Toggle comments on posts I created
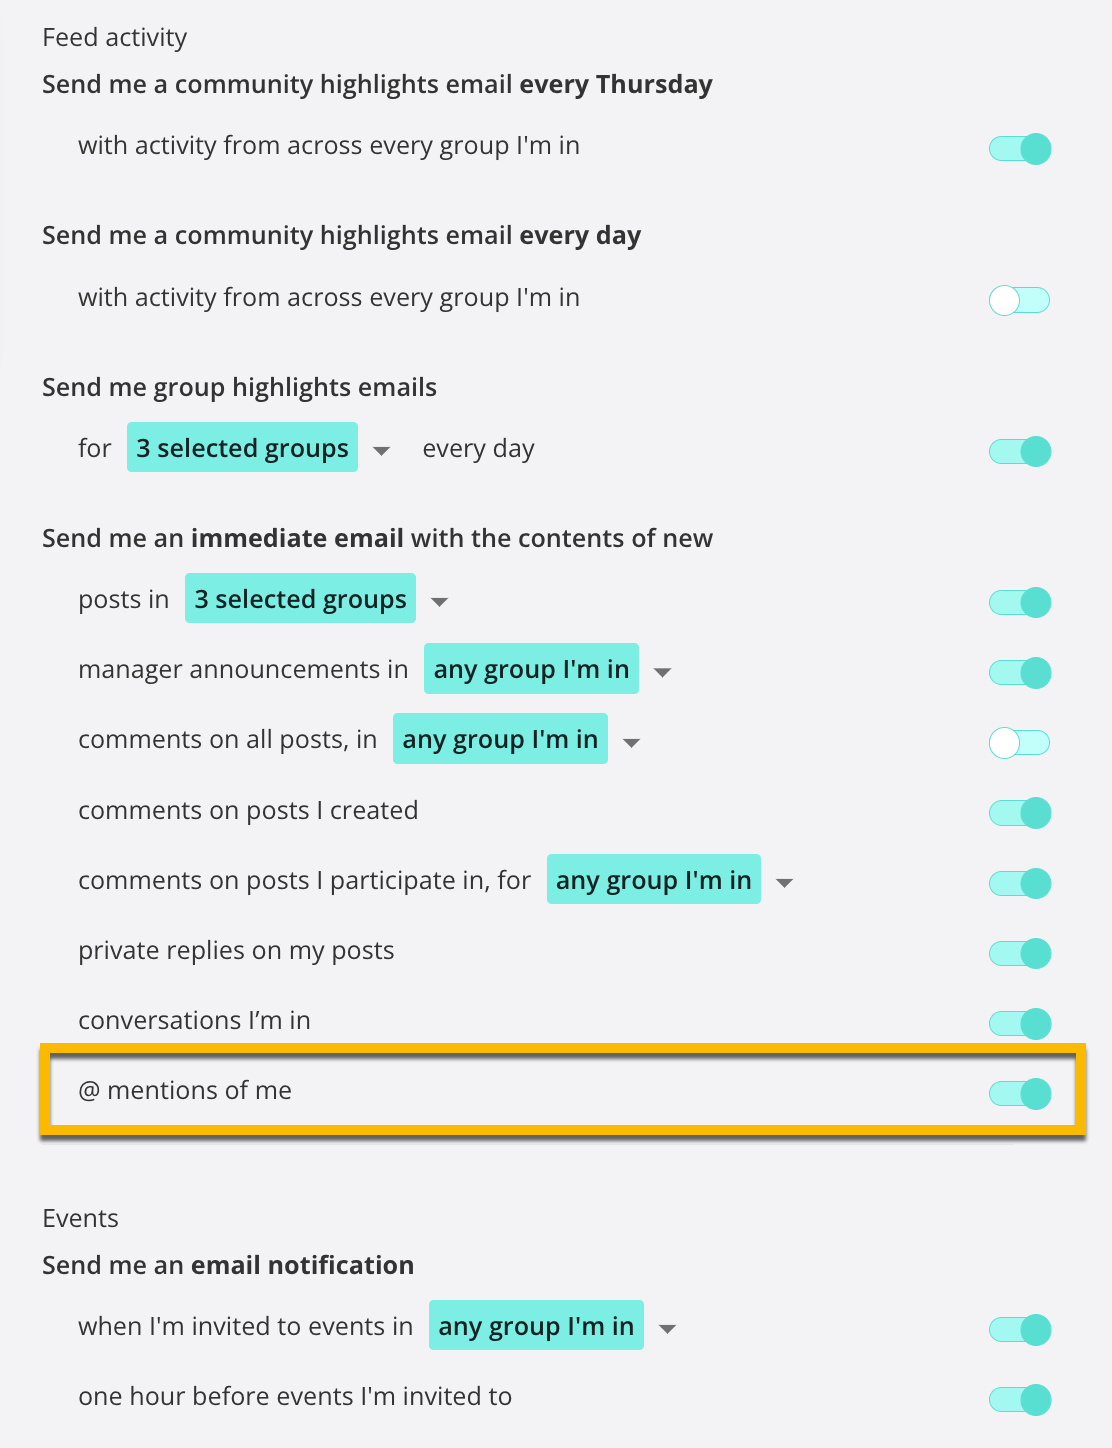 pyautogui.click(x=1019, y=812)
